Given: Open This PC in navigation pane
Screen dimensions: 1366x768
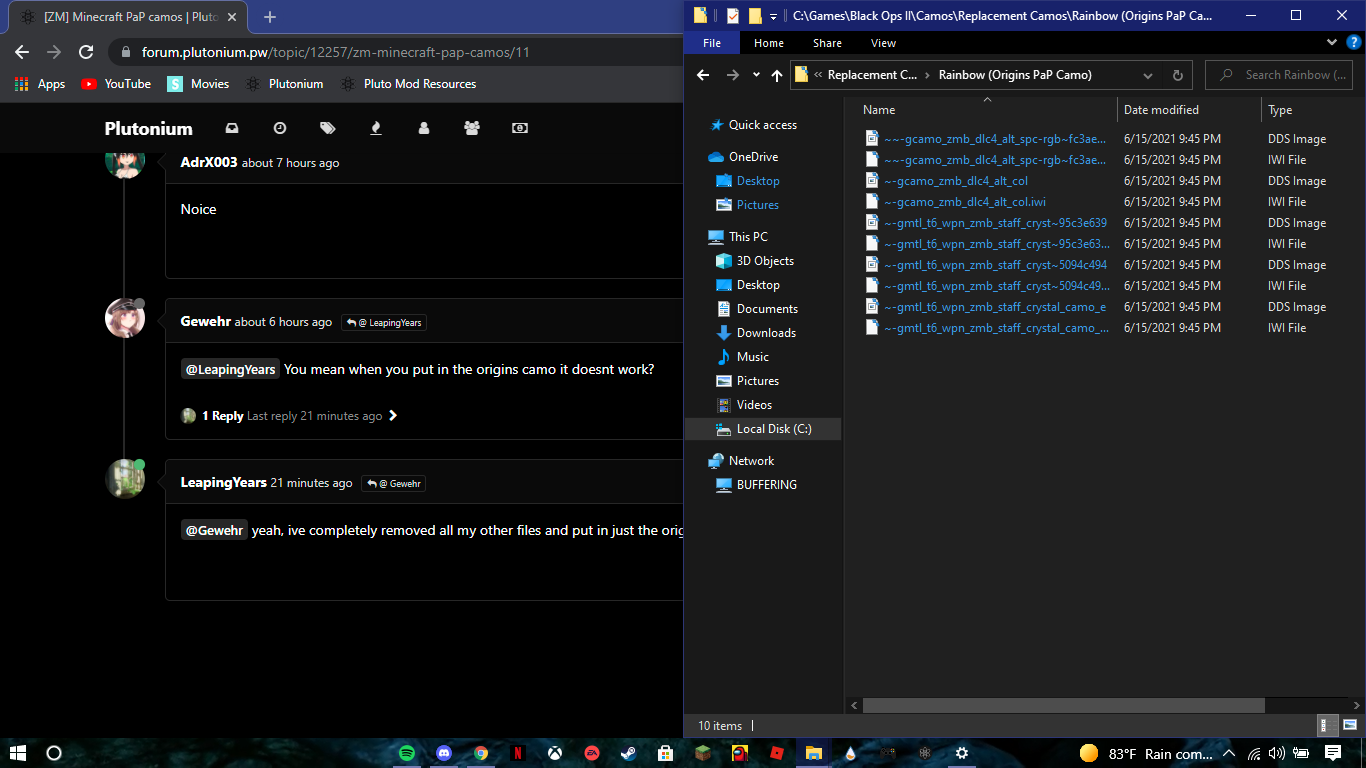Looking at the screenshot, I should click(x=747, y=237).
